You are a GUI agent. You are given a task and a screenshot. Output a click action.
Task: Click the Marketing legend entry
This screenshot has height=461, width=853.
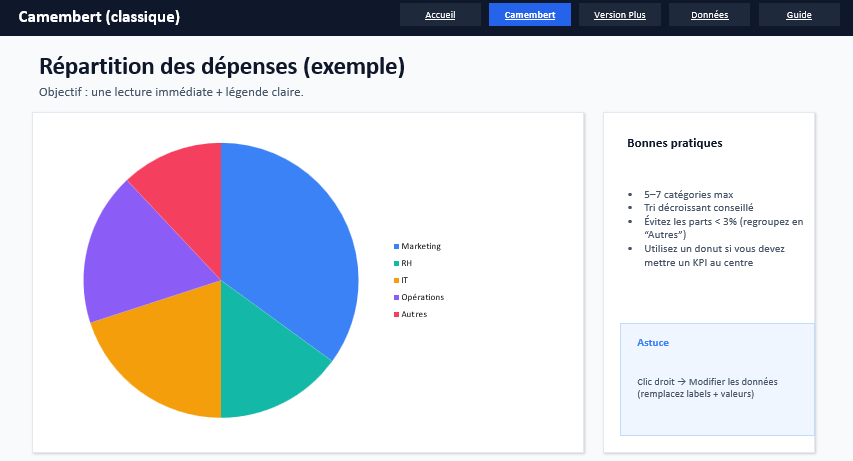(420, 246)
